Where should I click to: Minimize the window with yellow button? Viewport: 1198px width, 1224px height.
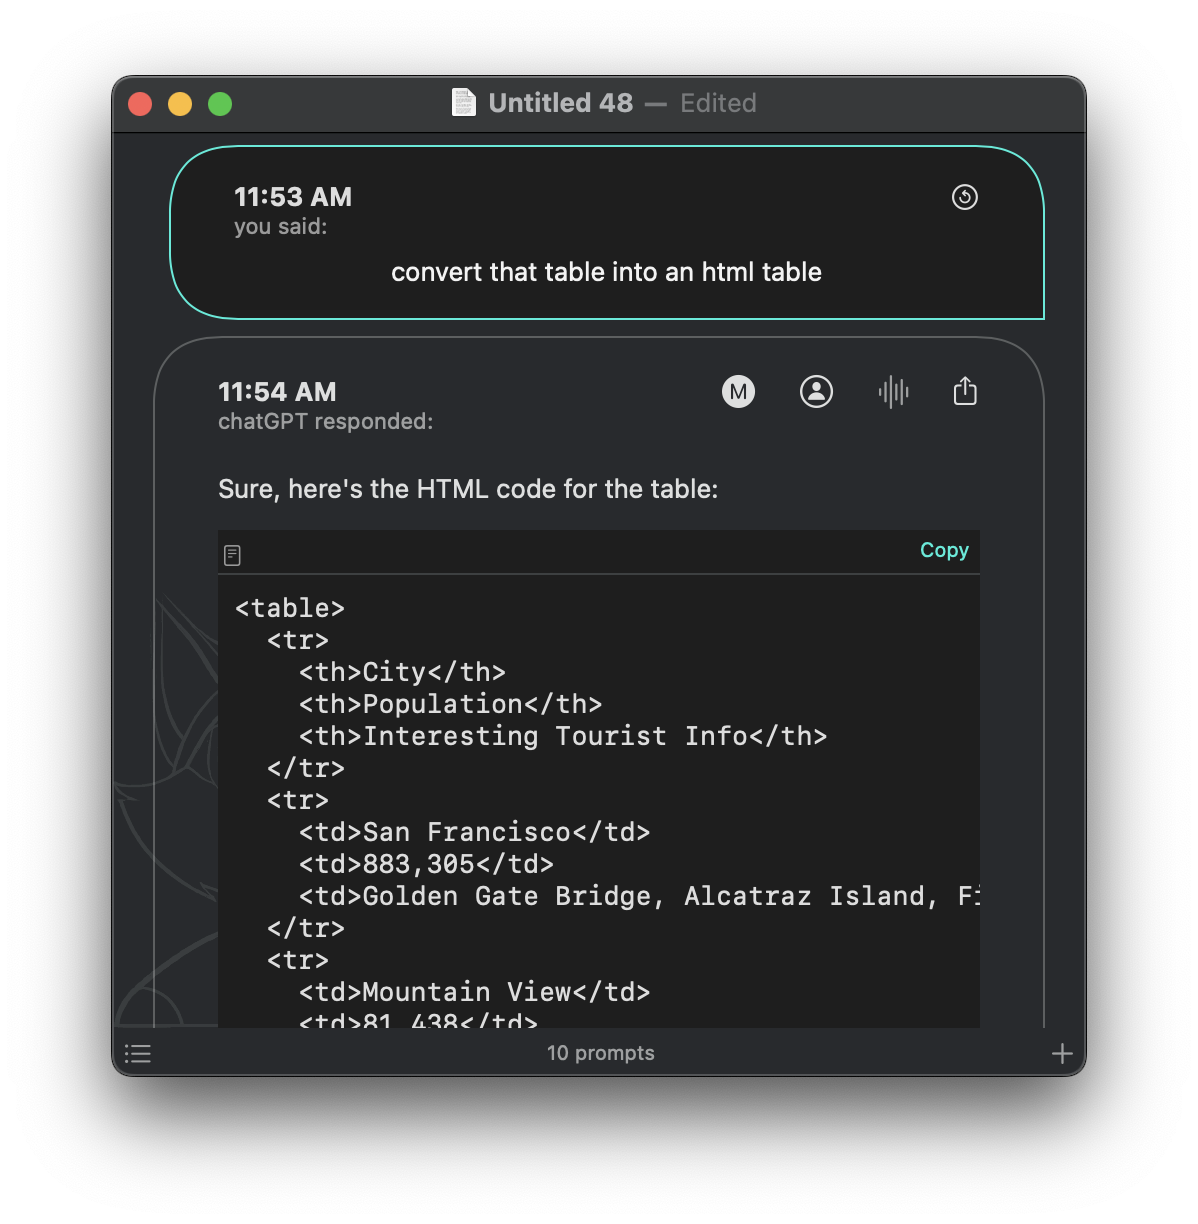coord(180,104)
